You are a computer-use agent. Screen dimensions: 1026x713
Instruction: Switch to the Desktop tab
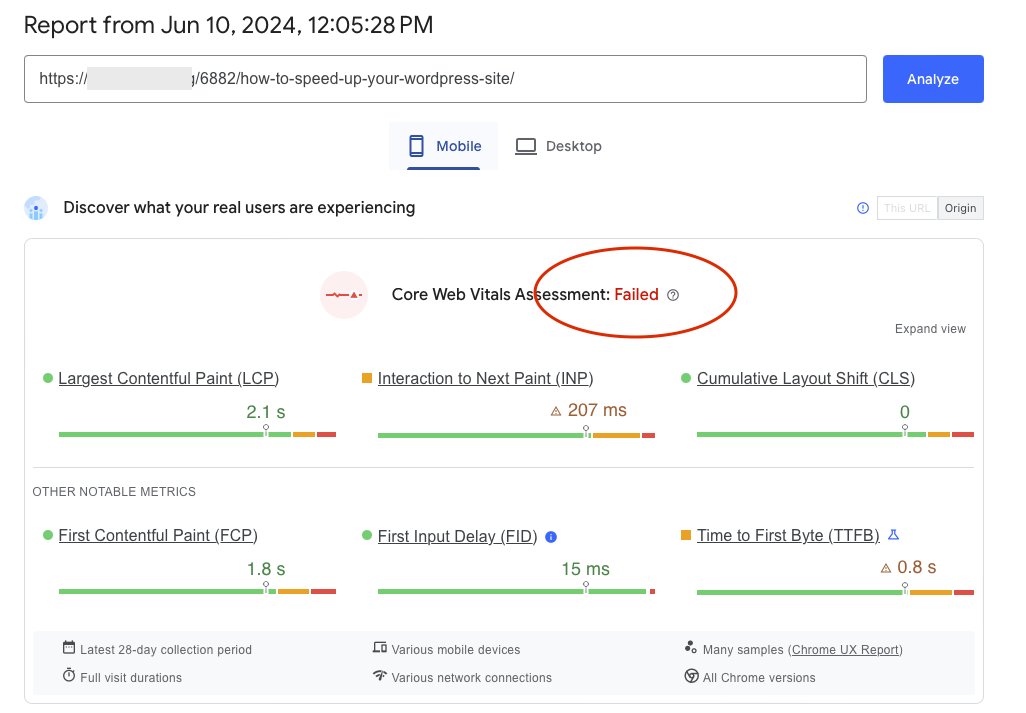pyautogui.click(x=558, y=146)
